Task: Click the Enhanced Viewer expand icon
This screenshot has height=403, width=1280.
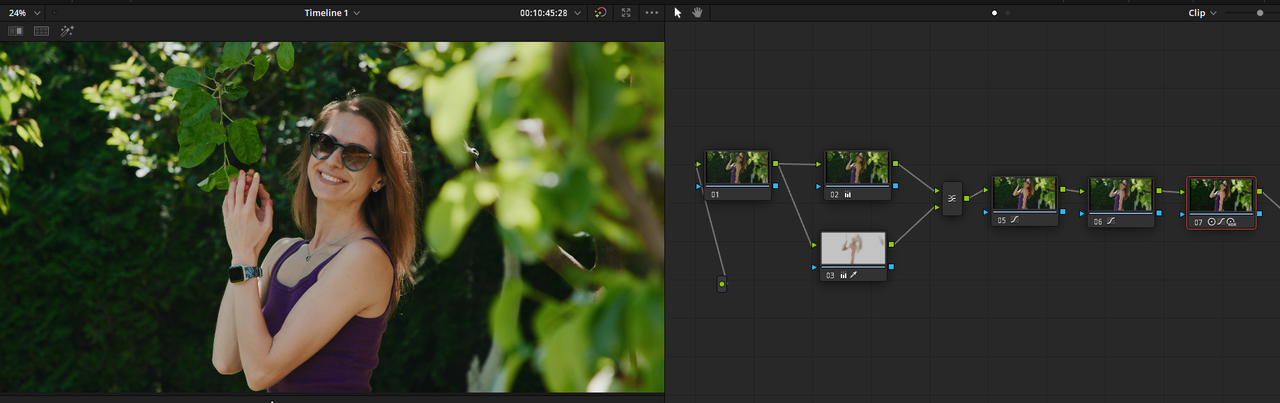Action: click(626, 13)
